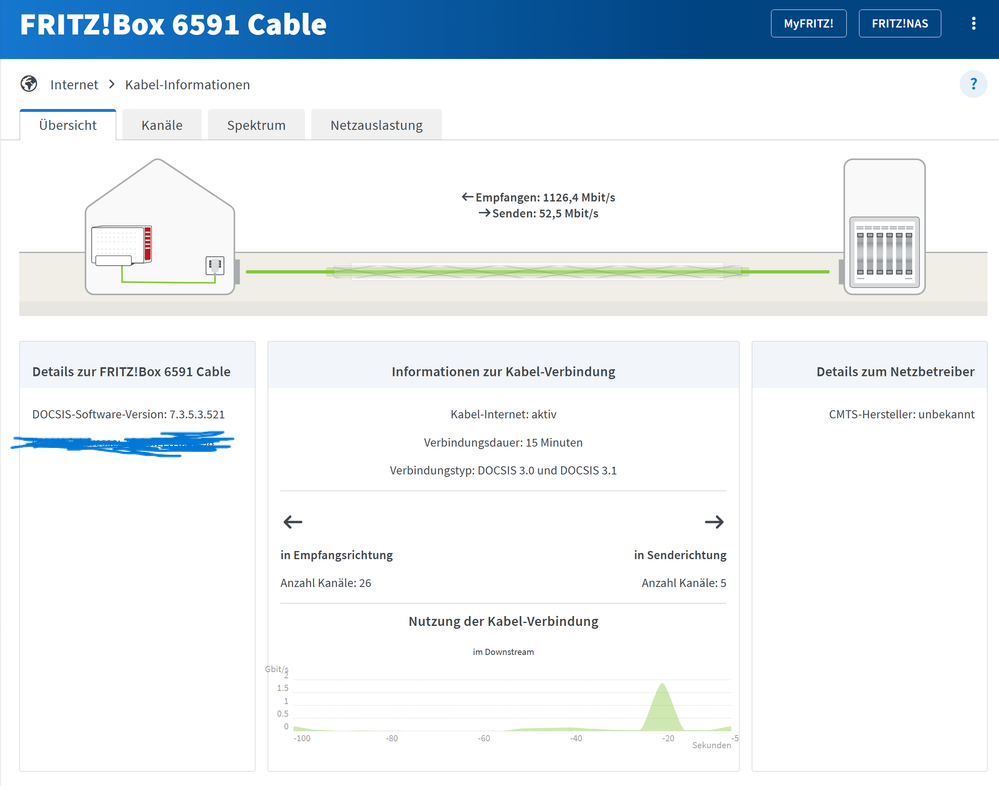Click the house with FRITZ!Box illustration
Image resolution: width=999 pixels, height=786 pixels.
pyautogui.click(x=160, y=227)
